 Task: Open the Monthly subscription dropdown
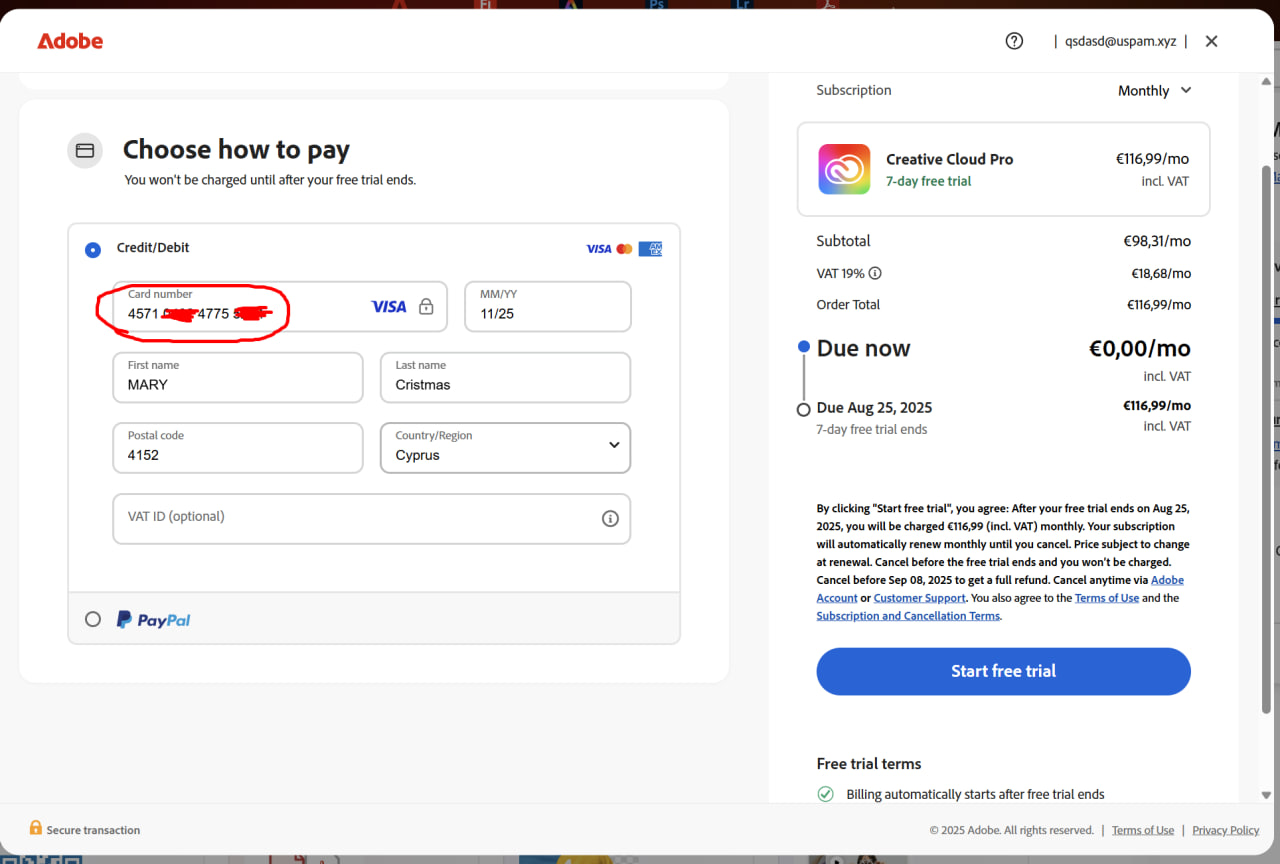1154,90
